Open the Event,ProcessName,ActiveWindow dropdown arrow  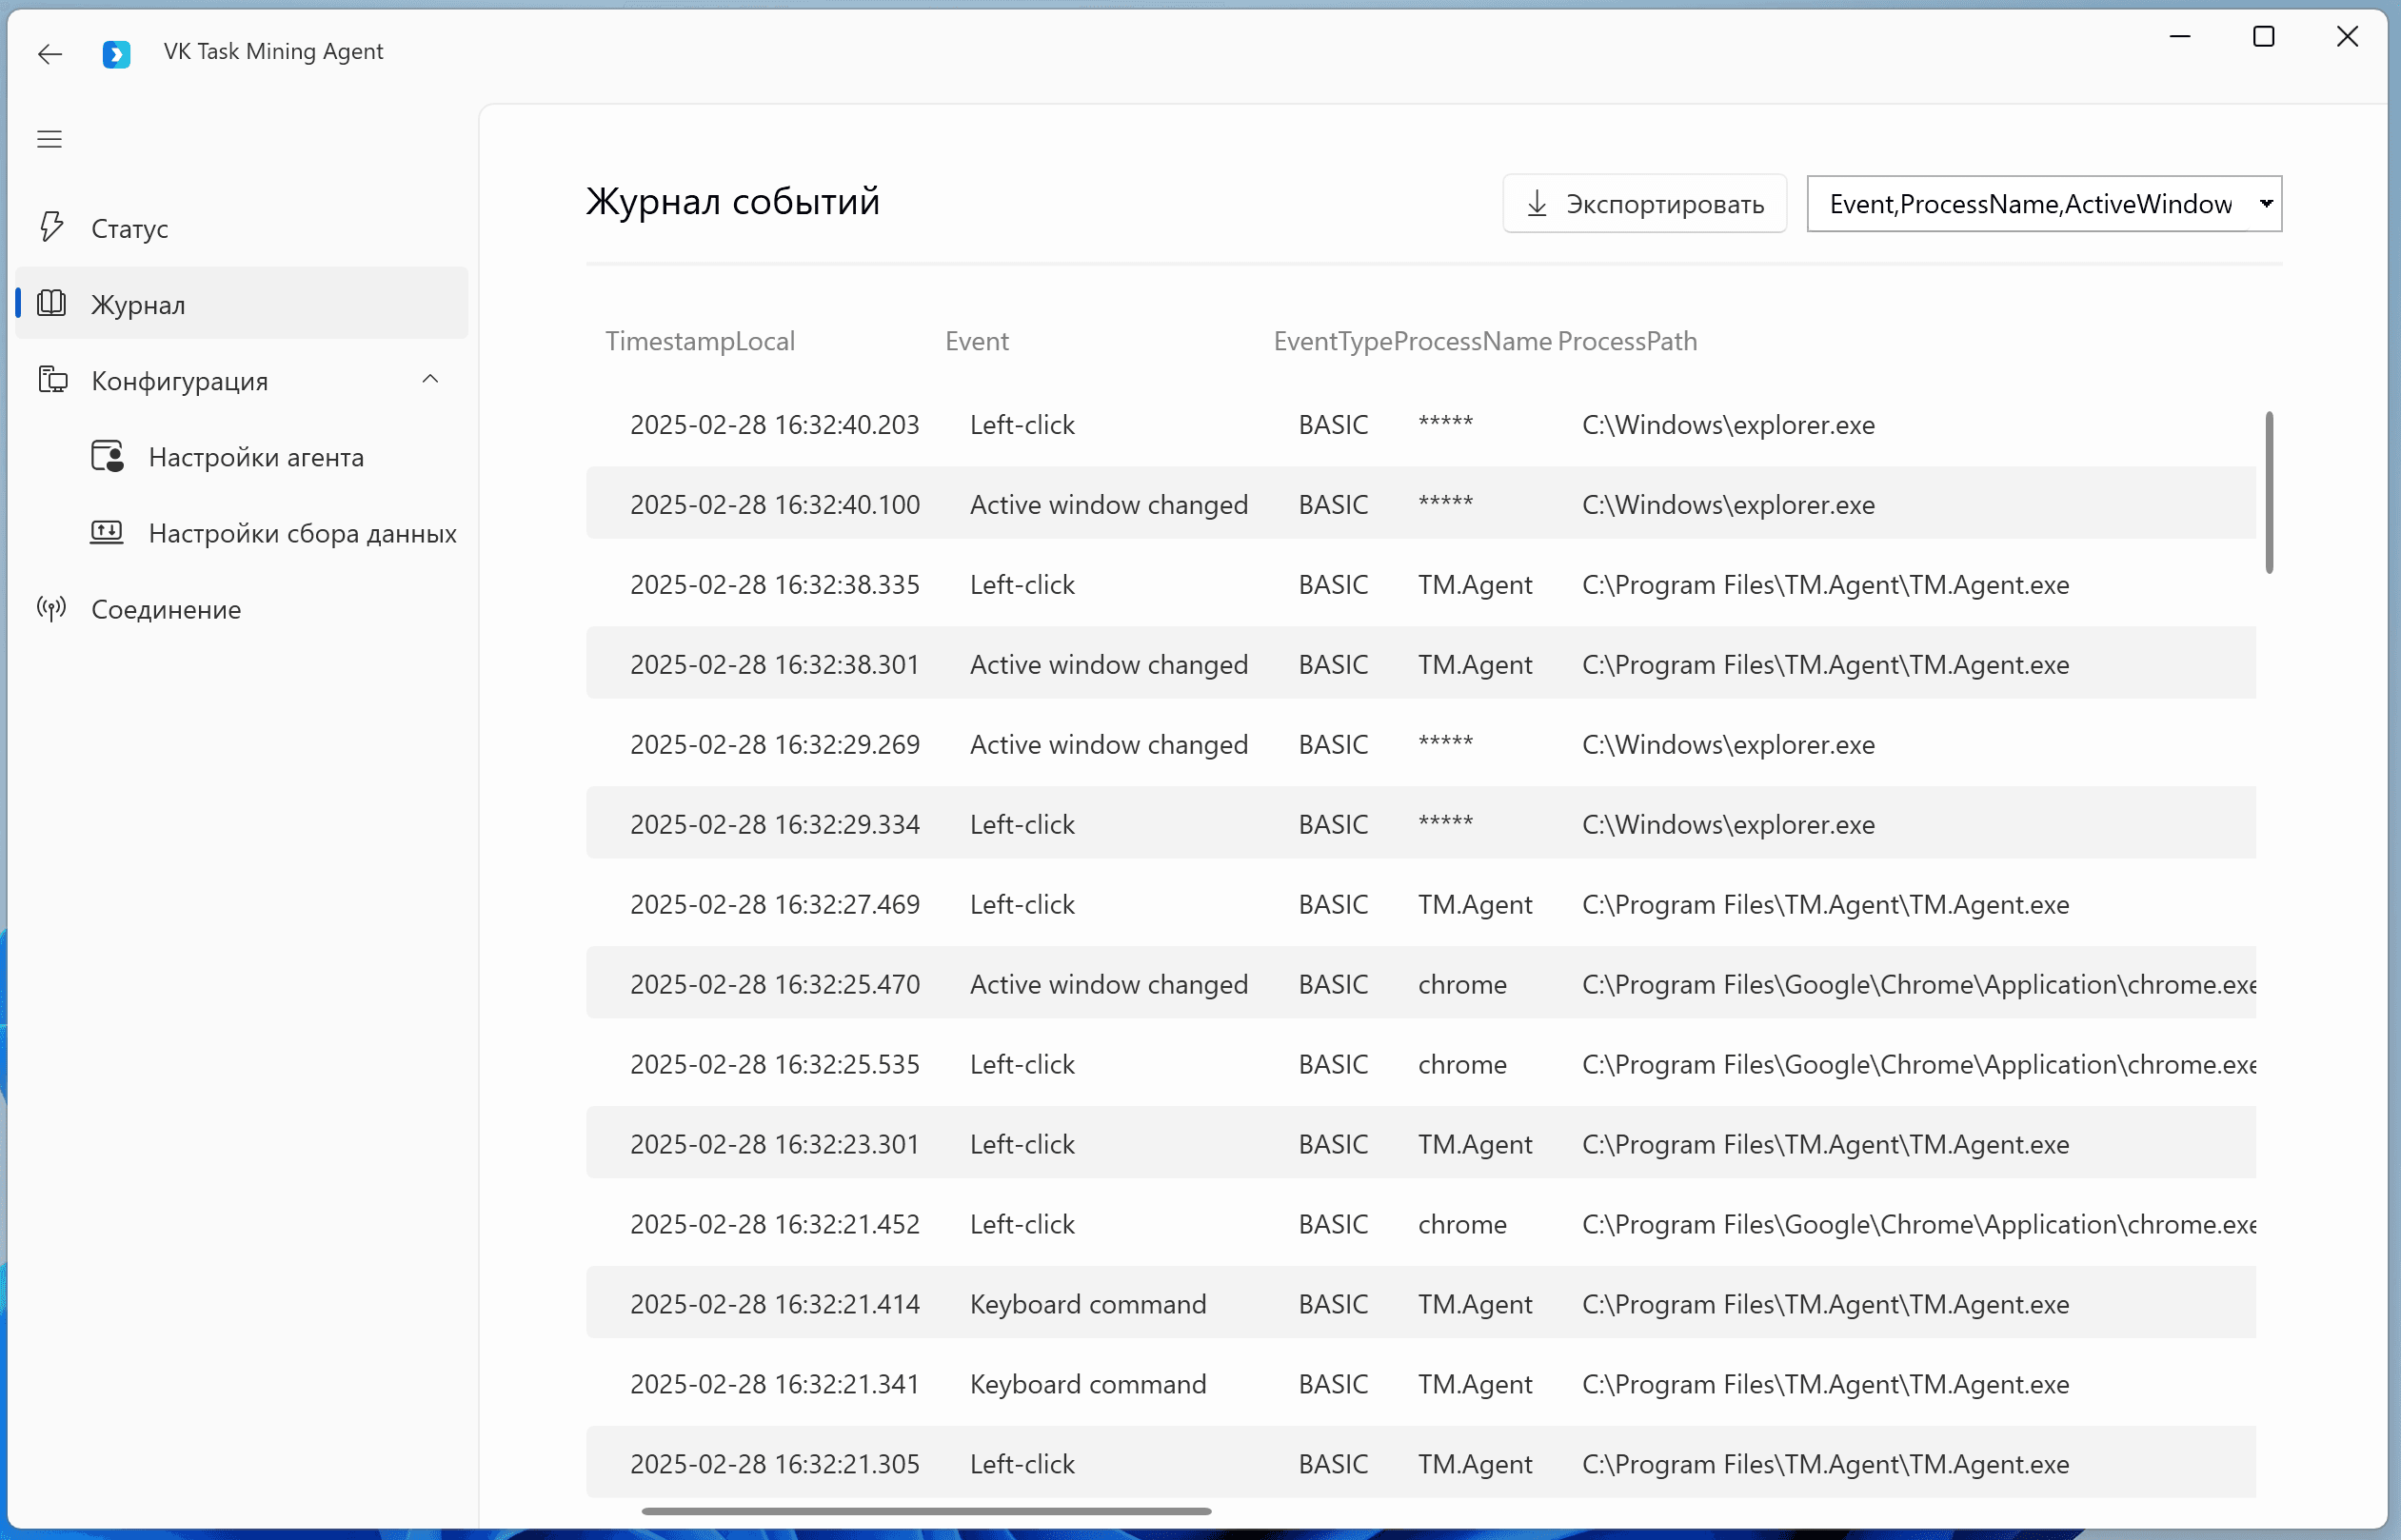pos(2265,204)
